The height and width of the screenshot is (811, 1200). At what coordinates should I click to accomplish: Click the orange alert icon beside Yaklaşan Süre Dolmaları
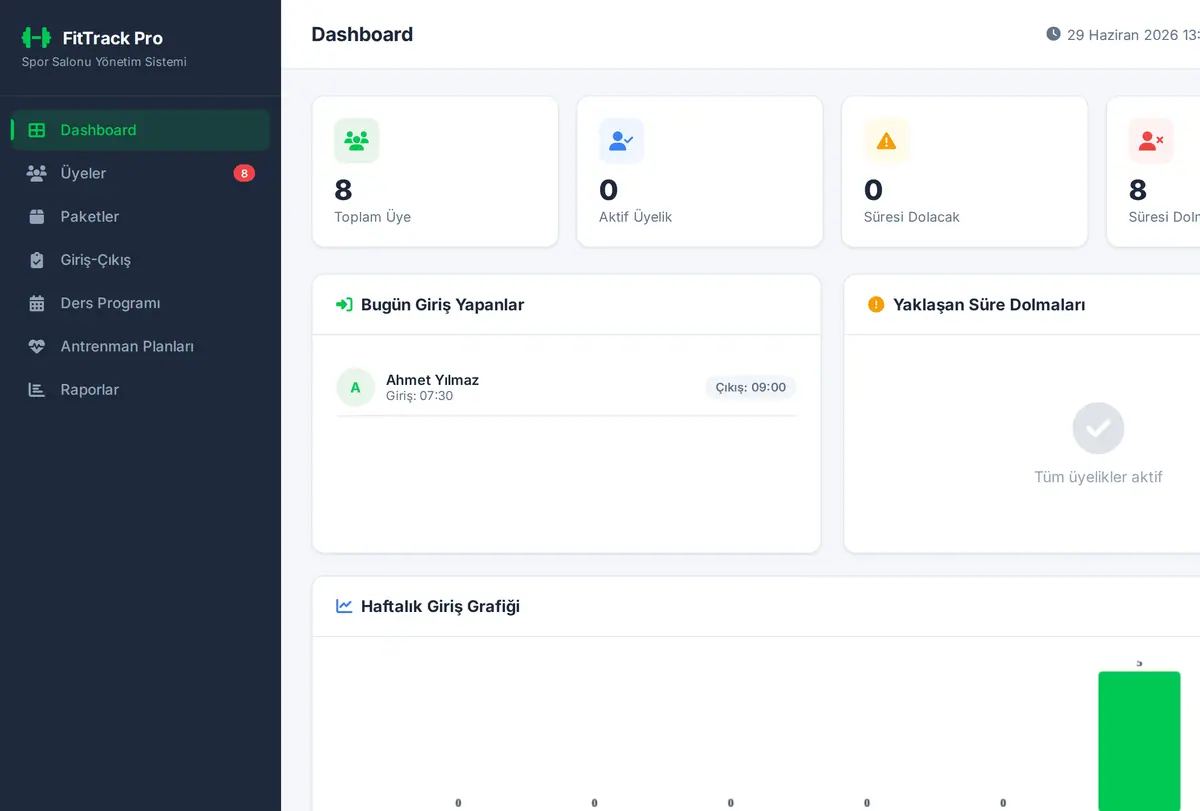[x=876, y=305]
